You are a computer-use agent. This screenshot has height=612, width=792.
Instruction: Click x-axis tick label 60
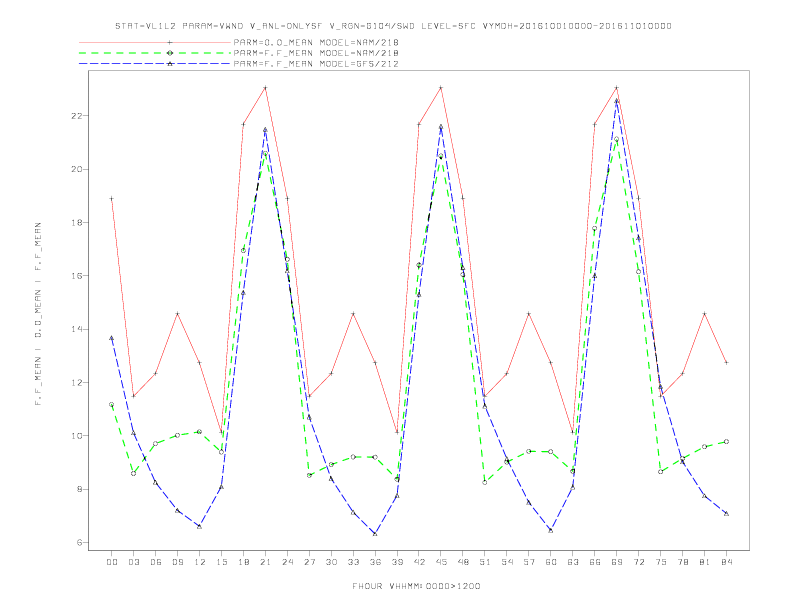click(551, 562)
